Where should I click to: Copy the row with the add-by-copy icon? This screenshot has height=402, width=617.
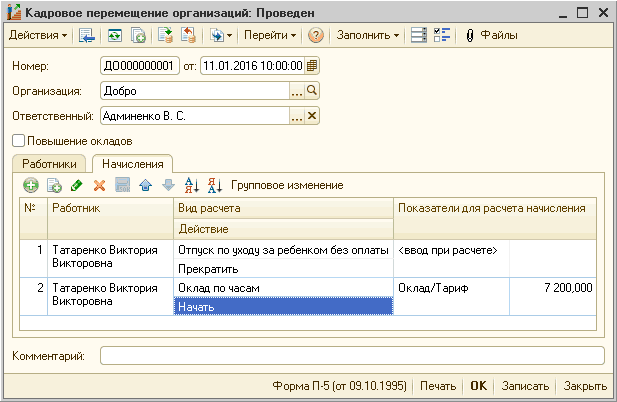(54, 185)
